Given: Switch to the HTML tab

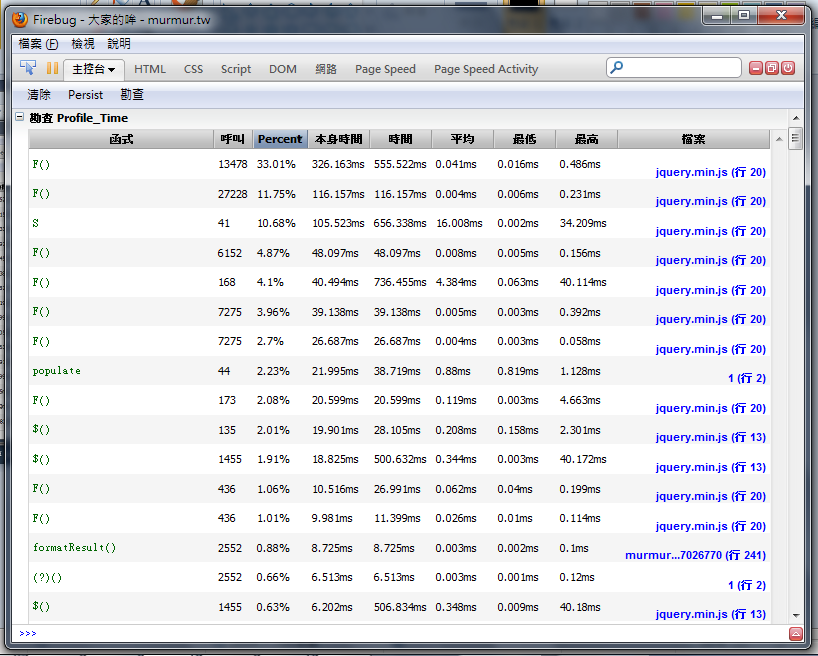Looking at the screenshot, I should tap(150, 69).
